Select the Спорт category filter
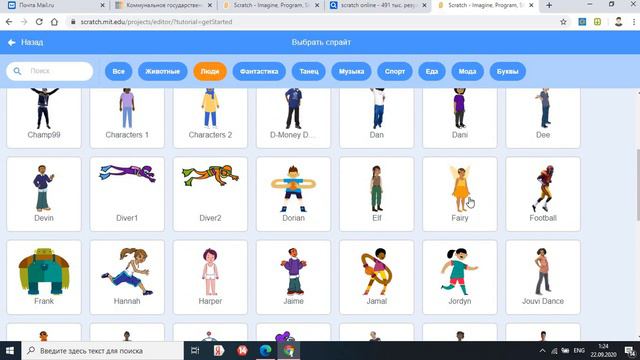This screenshot has height=360, width=640. pos(395,71)
